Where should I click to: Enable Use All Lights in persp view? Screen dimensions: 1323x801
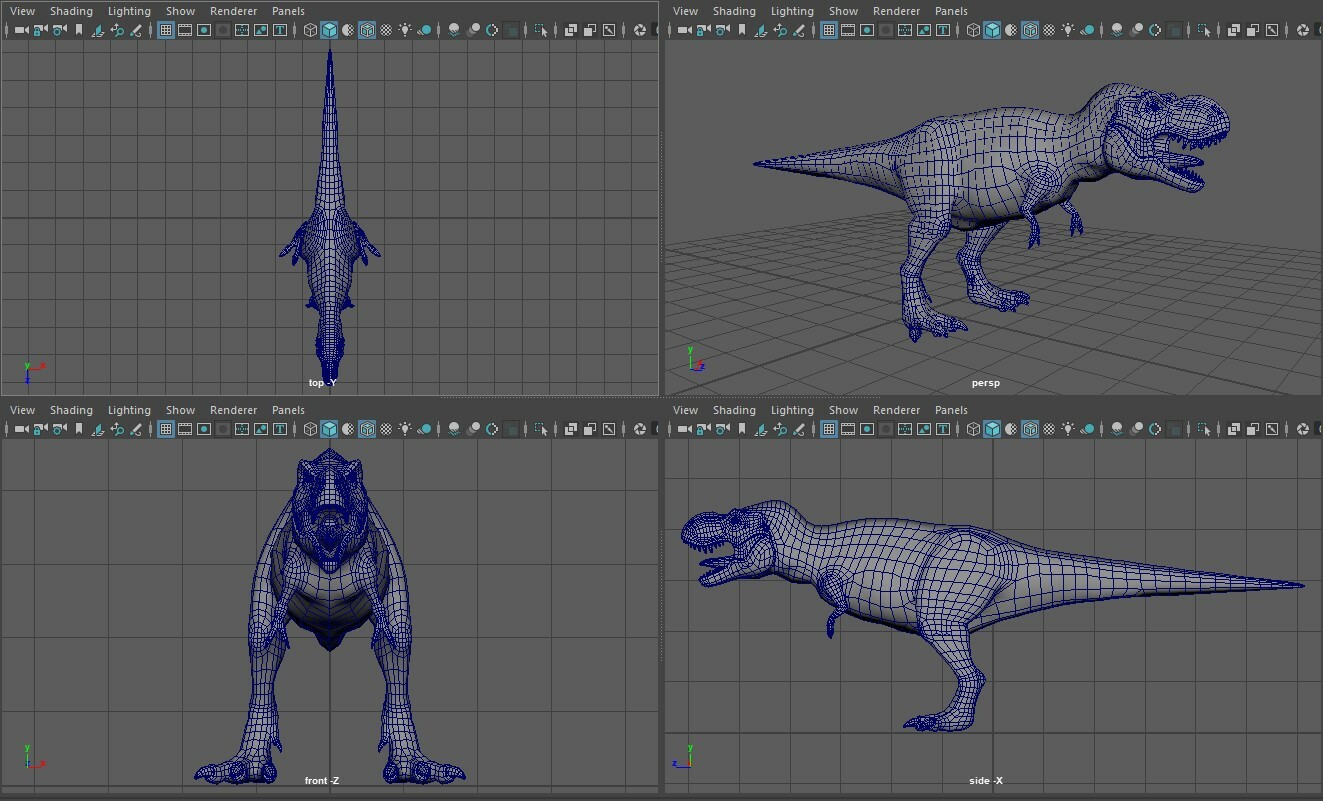coord(1068,30)
